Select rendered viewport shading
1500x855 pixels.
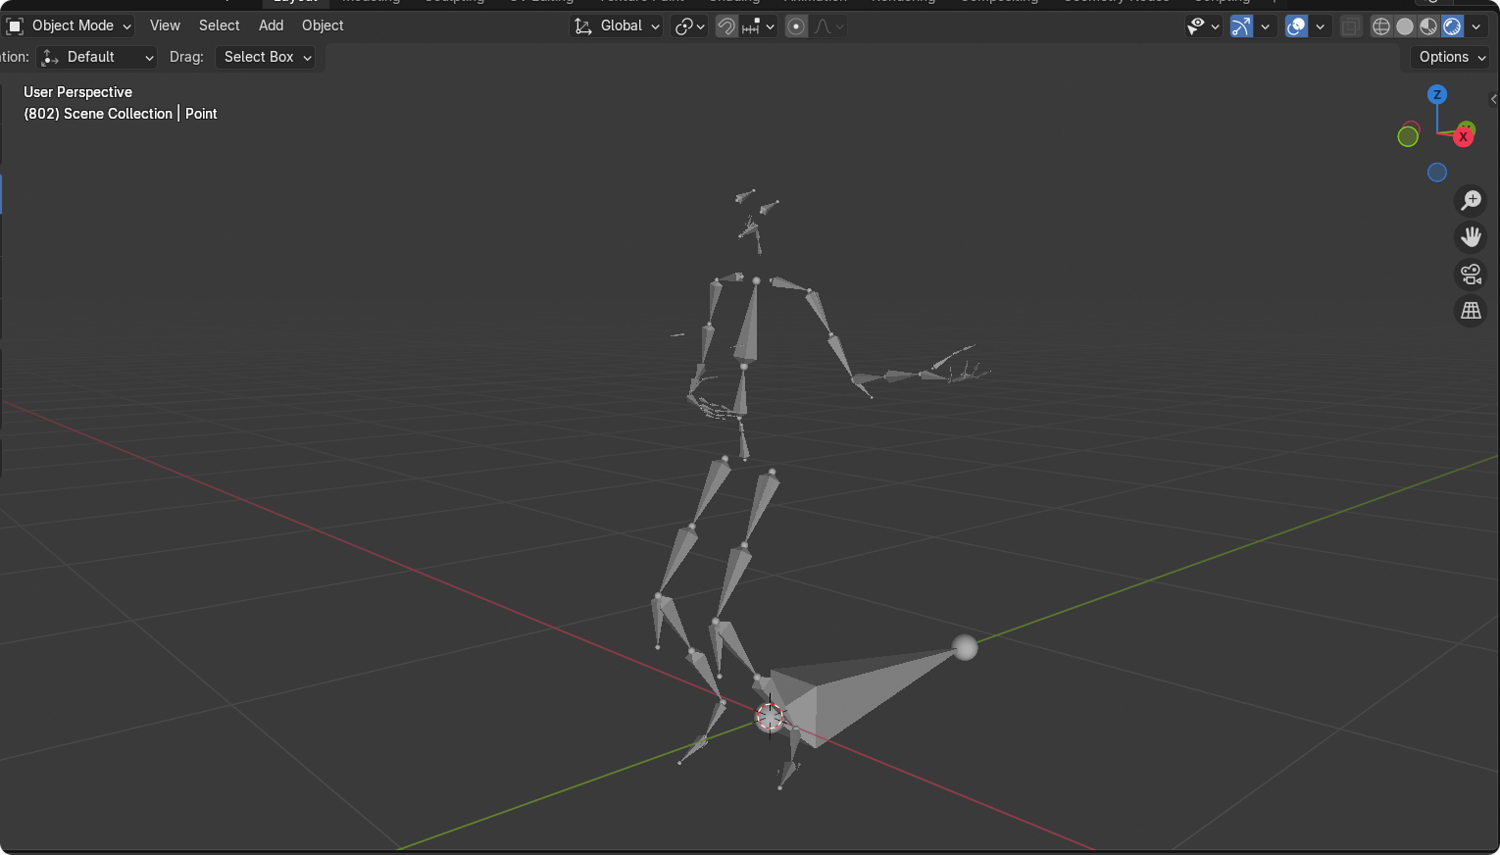[1453, 27]
